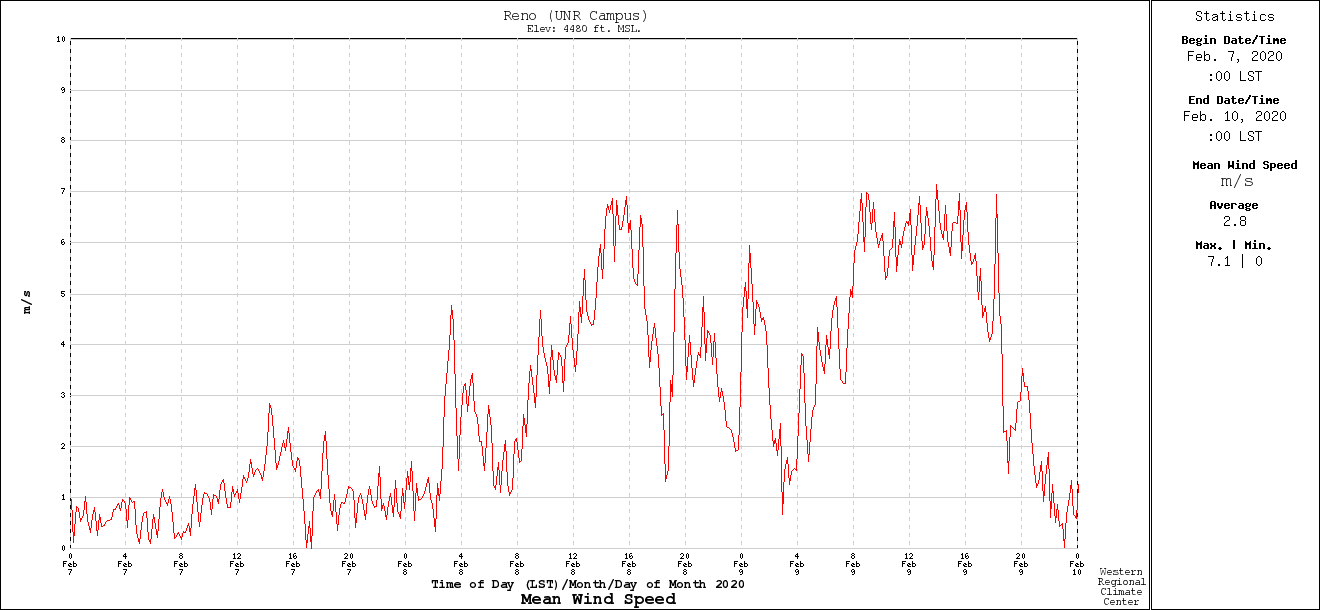1320x610 pixels.
Task: Select the begin date "Feb. 7, 2020"
Action: [x=1234, y=57]
